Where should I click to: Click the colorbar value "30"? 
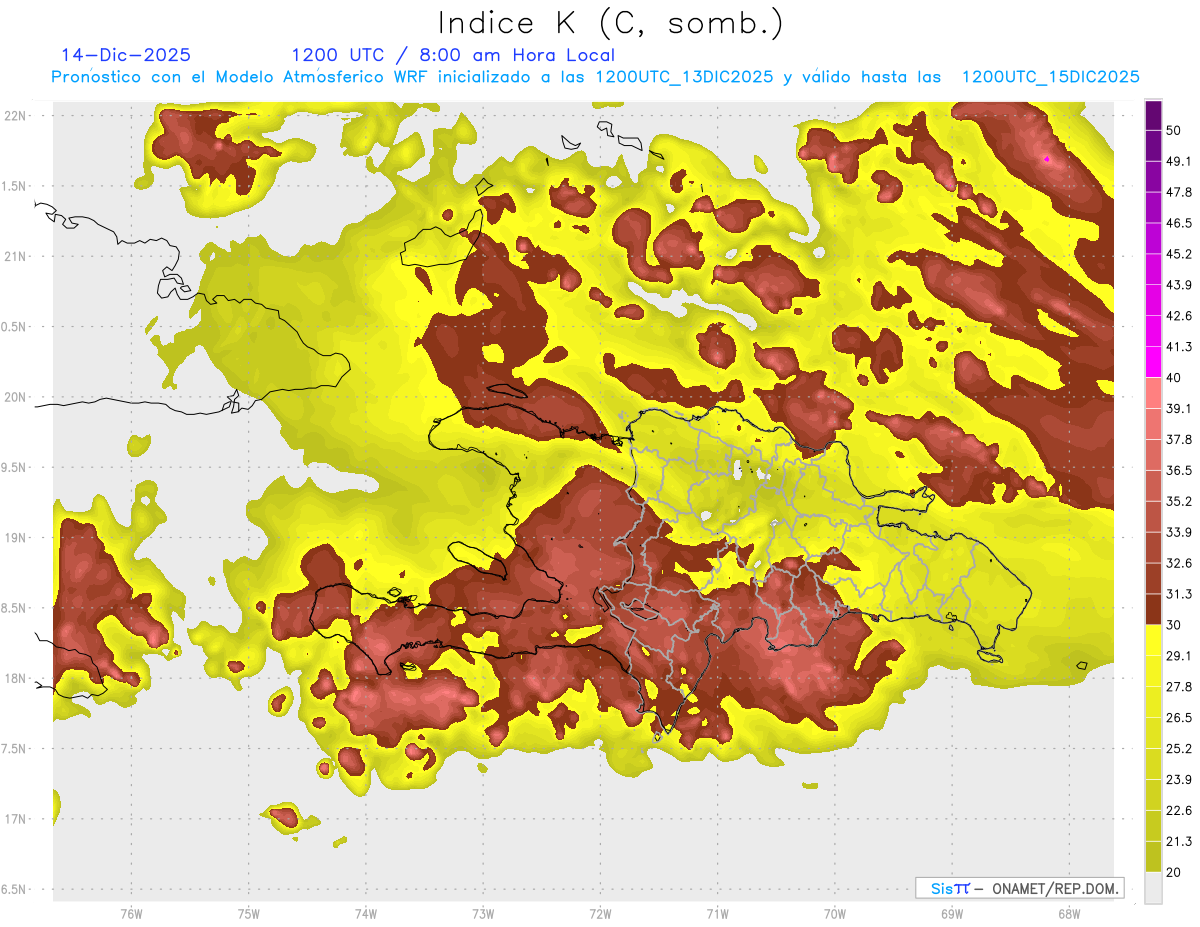(1174, 625)
